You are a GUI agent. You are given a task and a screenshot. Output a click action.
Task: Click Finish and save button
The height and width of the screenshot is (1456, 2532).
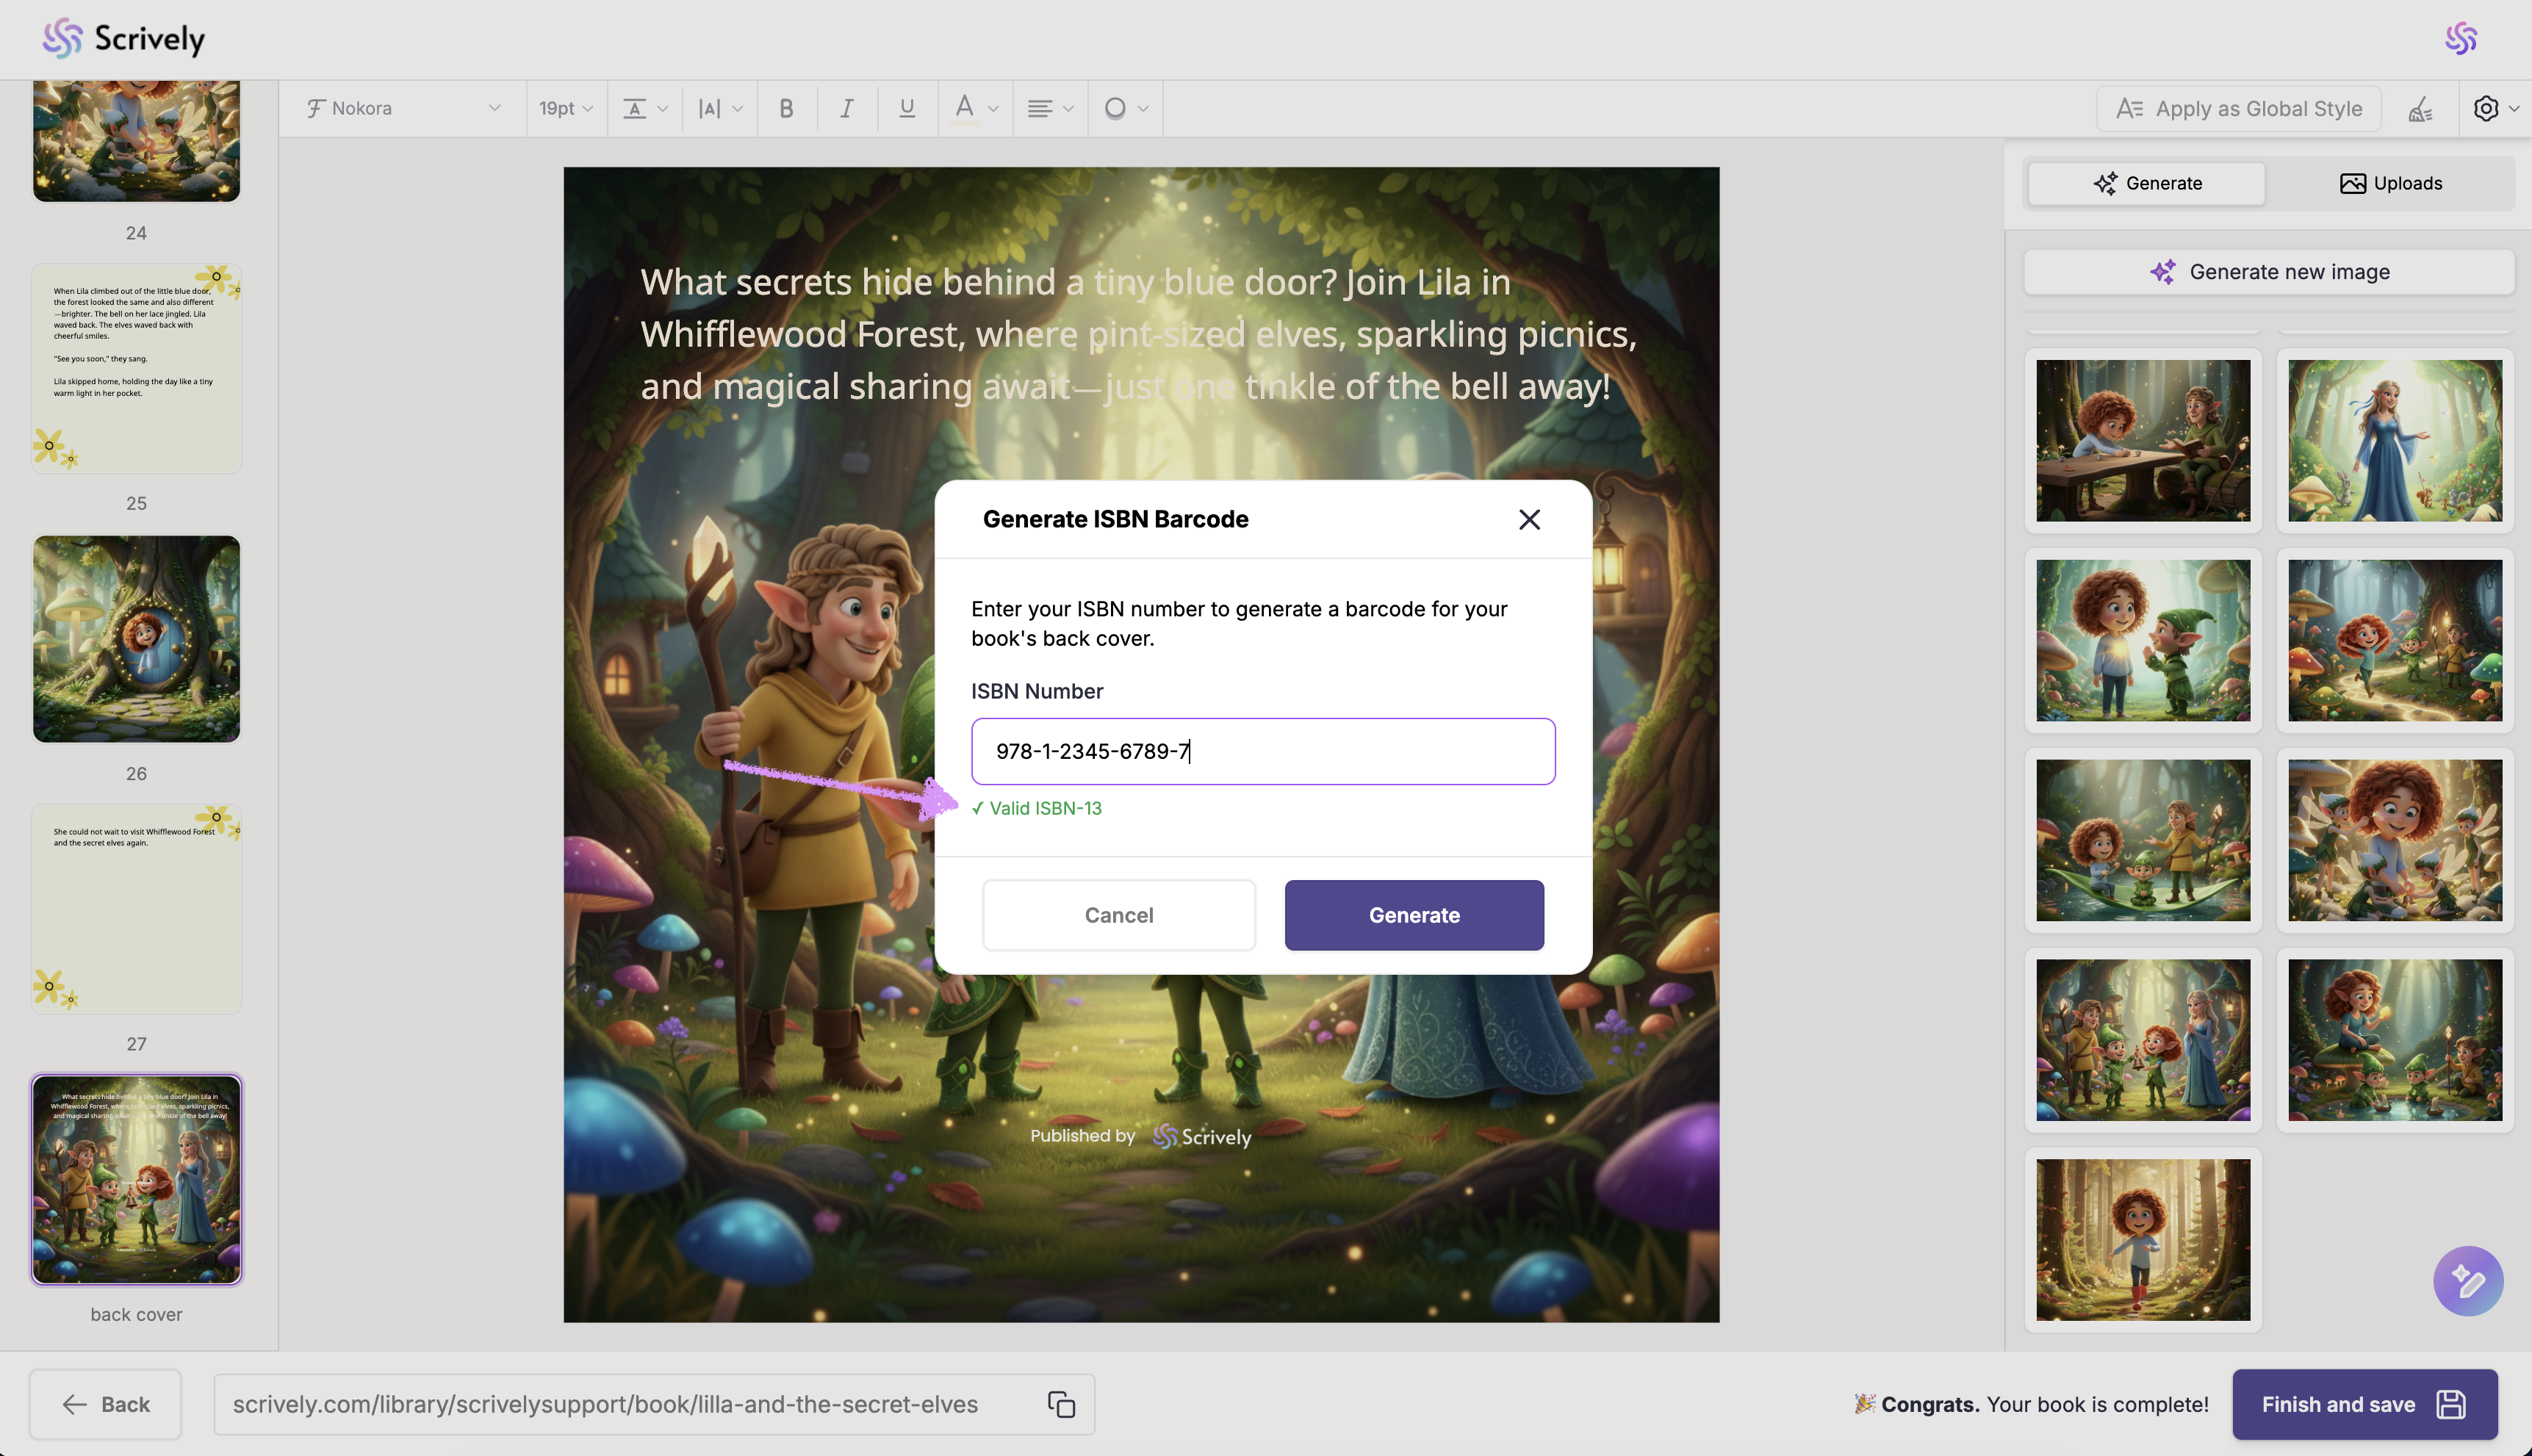coord(2364,1404)
